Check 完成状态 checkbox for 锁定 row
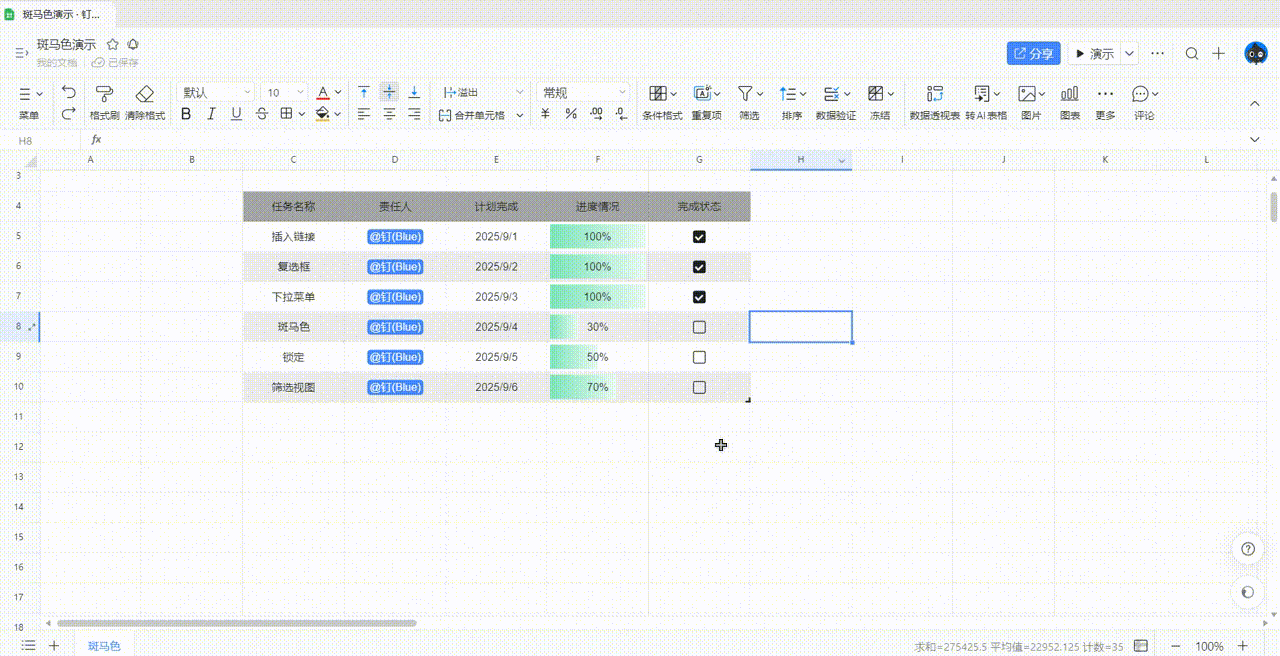The height and width of the screenshot is (656, 1280). click(x=699, y=357)
